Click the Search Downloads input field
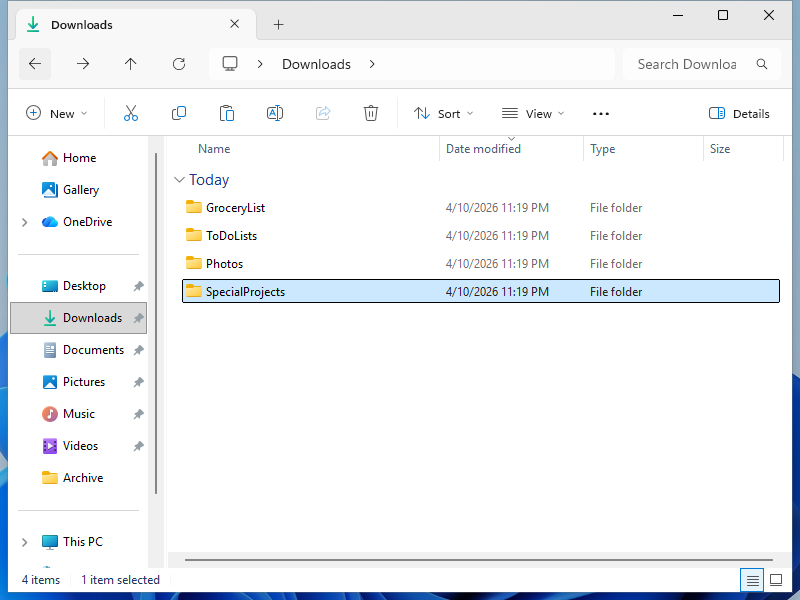Image resolution: width=800 pixels, height=600 pixels. click(702, 64)
